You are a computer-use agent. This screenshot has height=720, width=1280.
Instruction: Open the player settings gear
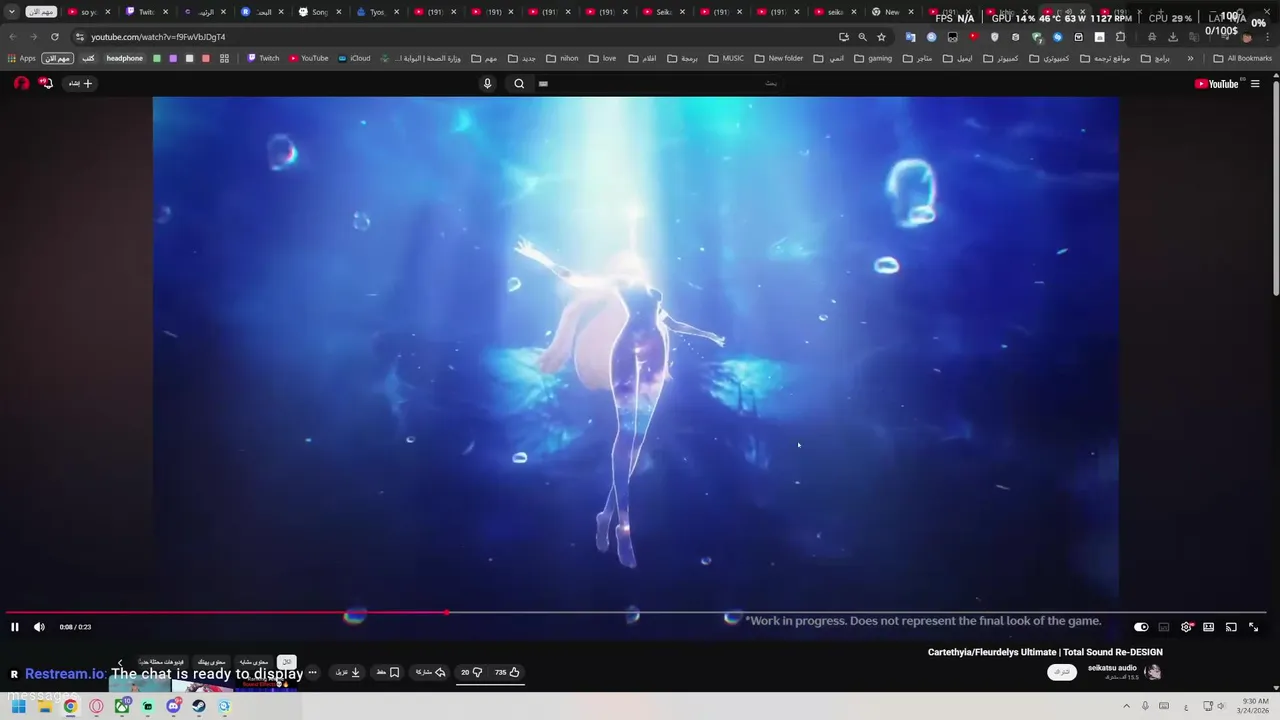1186,627
